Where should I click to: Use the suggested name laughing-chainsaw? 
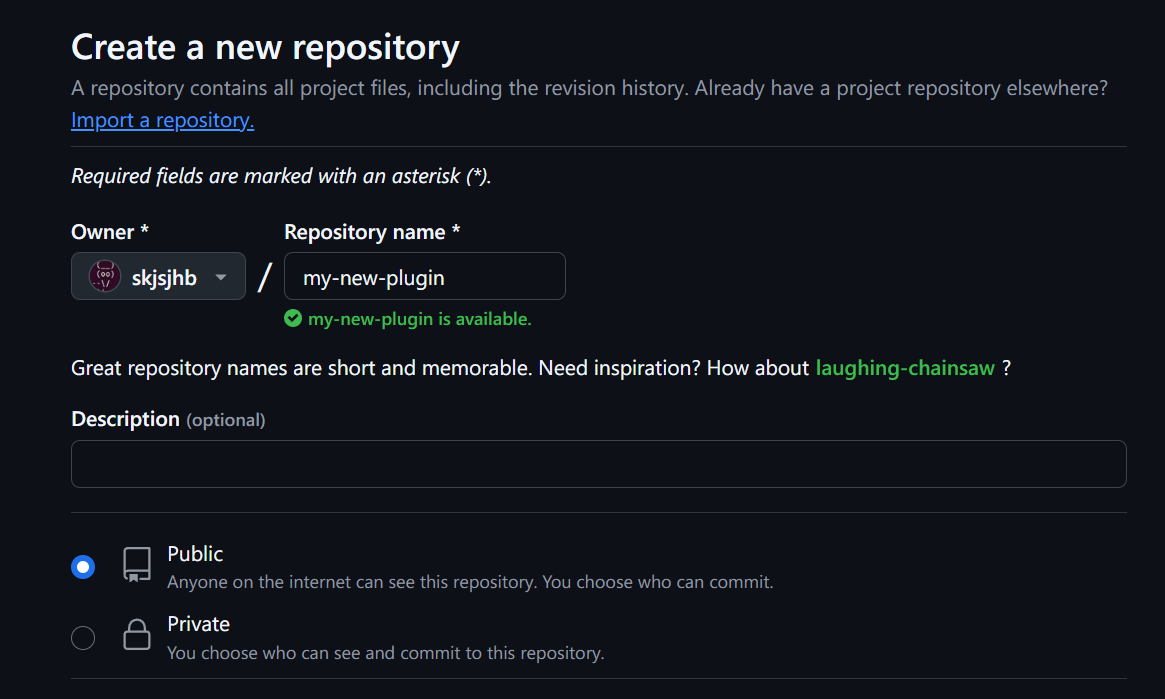pos(903,367)
